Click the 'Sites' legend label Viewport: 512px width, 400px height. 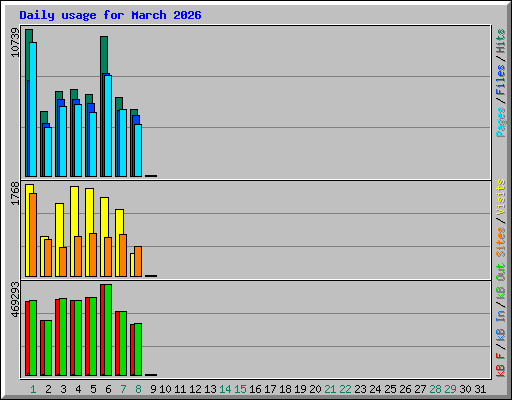pyautogui.click(x=500, y=242)
